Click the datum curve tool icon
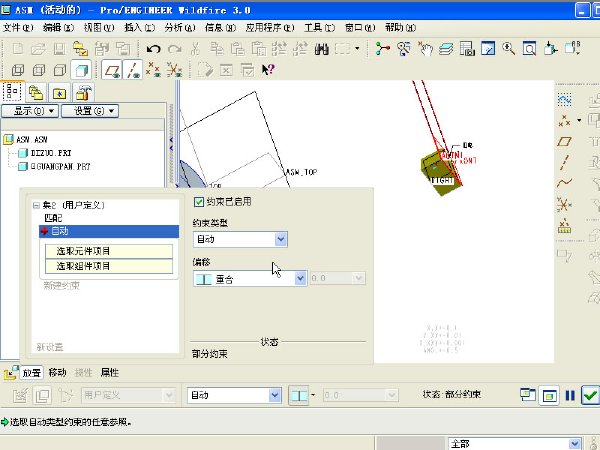This screenshot has width=600, height=450. tap(564, 183)
